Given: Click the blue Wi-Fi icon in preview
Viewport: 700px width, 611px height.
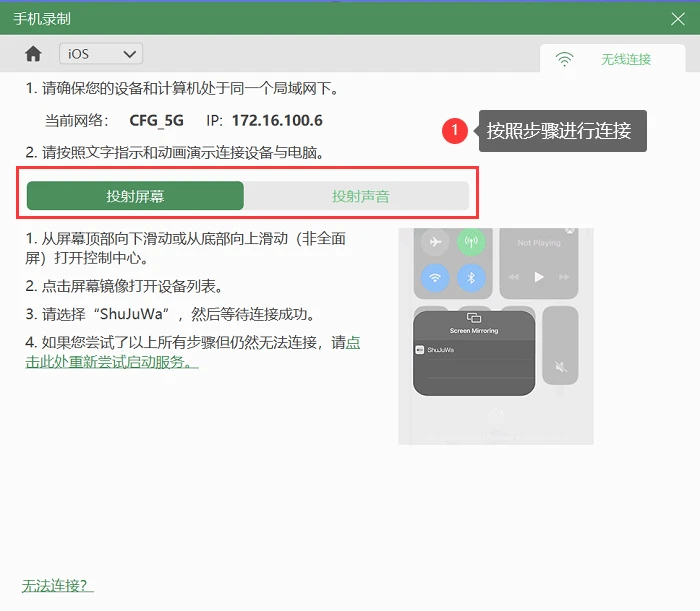Looking at the screenshot, I should point(435,278).
